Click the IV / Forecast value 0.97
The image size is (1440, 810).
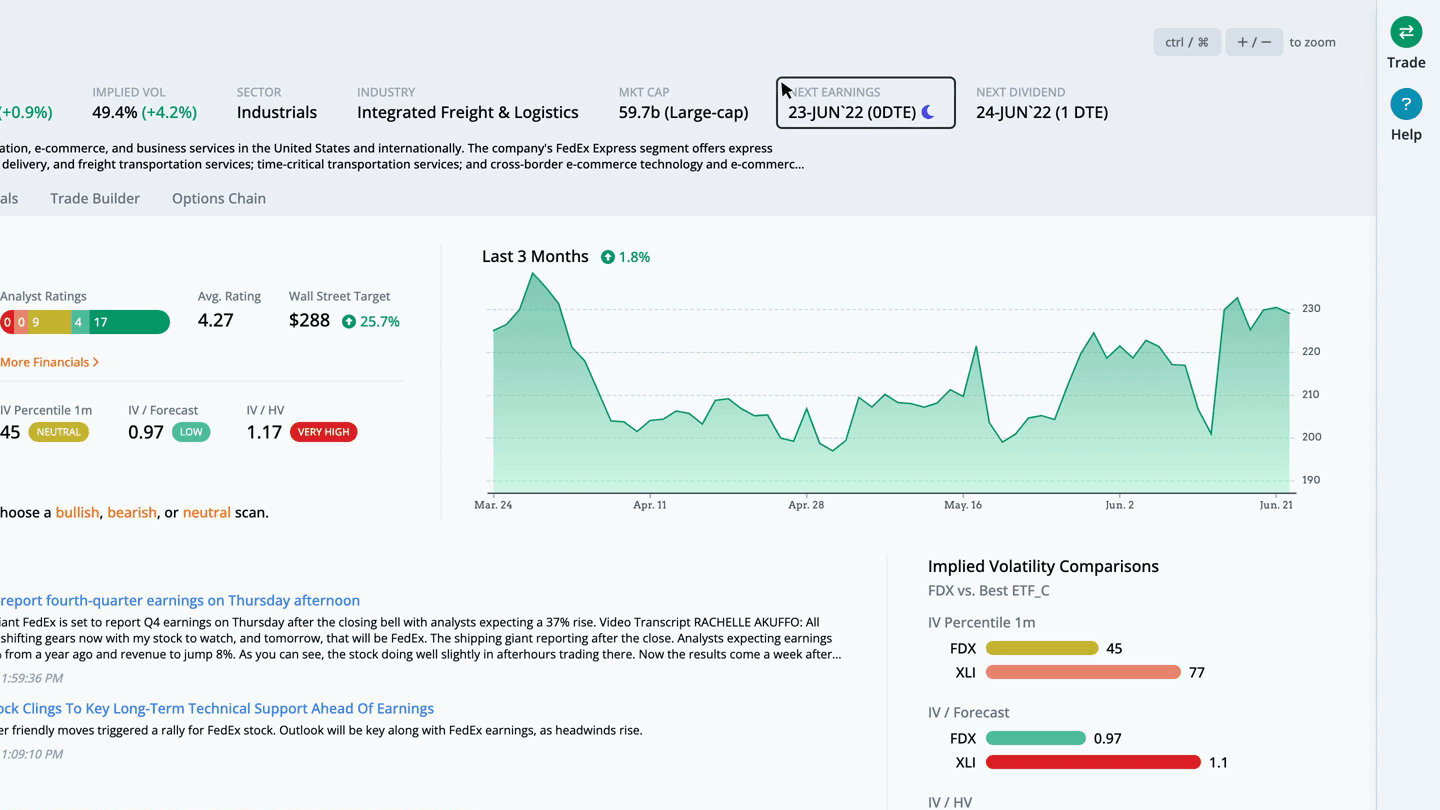click(x=146, y=432)
